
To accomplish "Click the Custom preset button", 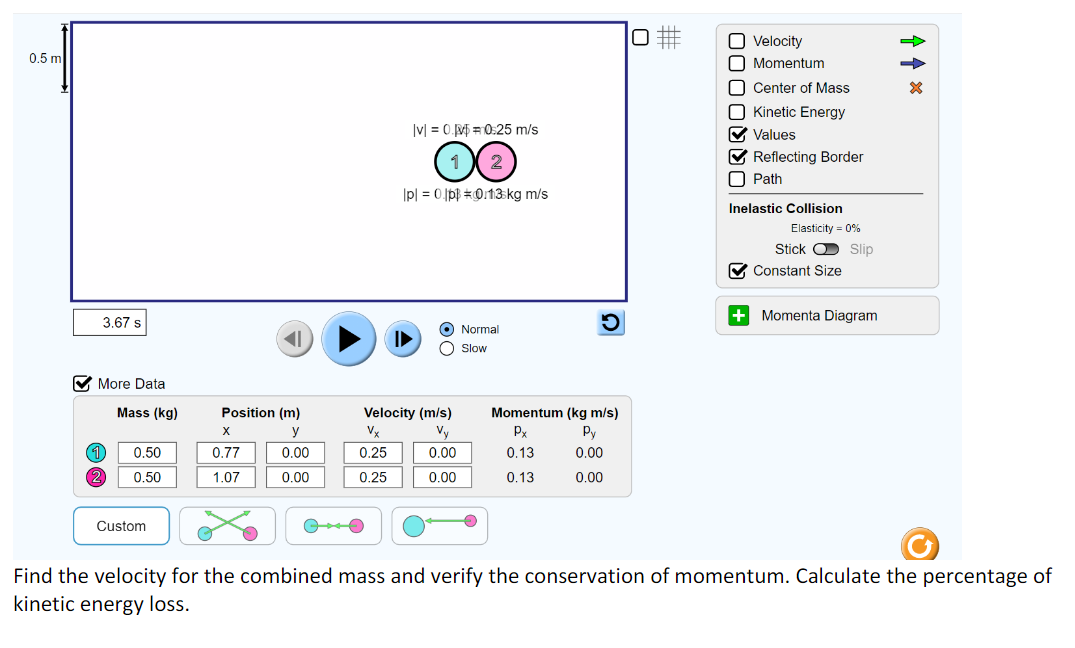I will [x=121, y=525].
